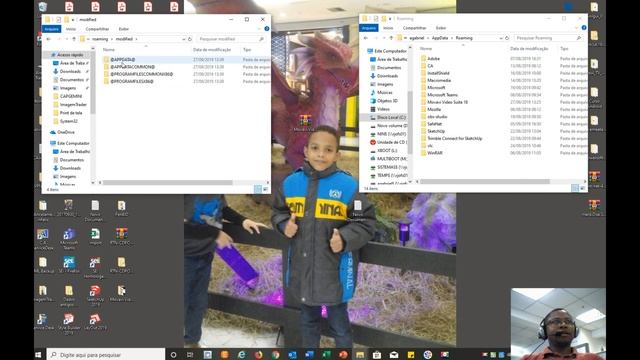640x360 pixels.
Task: Open Chrome from the taskbar
Action: click(276, 355)
